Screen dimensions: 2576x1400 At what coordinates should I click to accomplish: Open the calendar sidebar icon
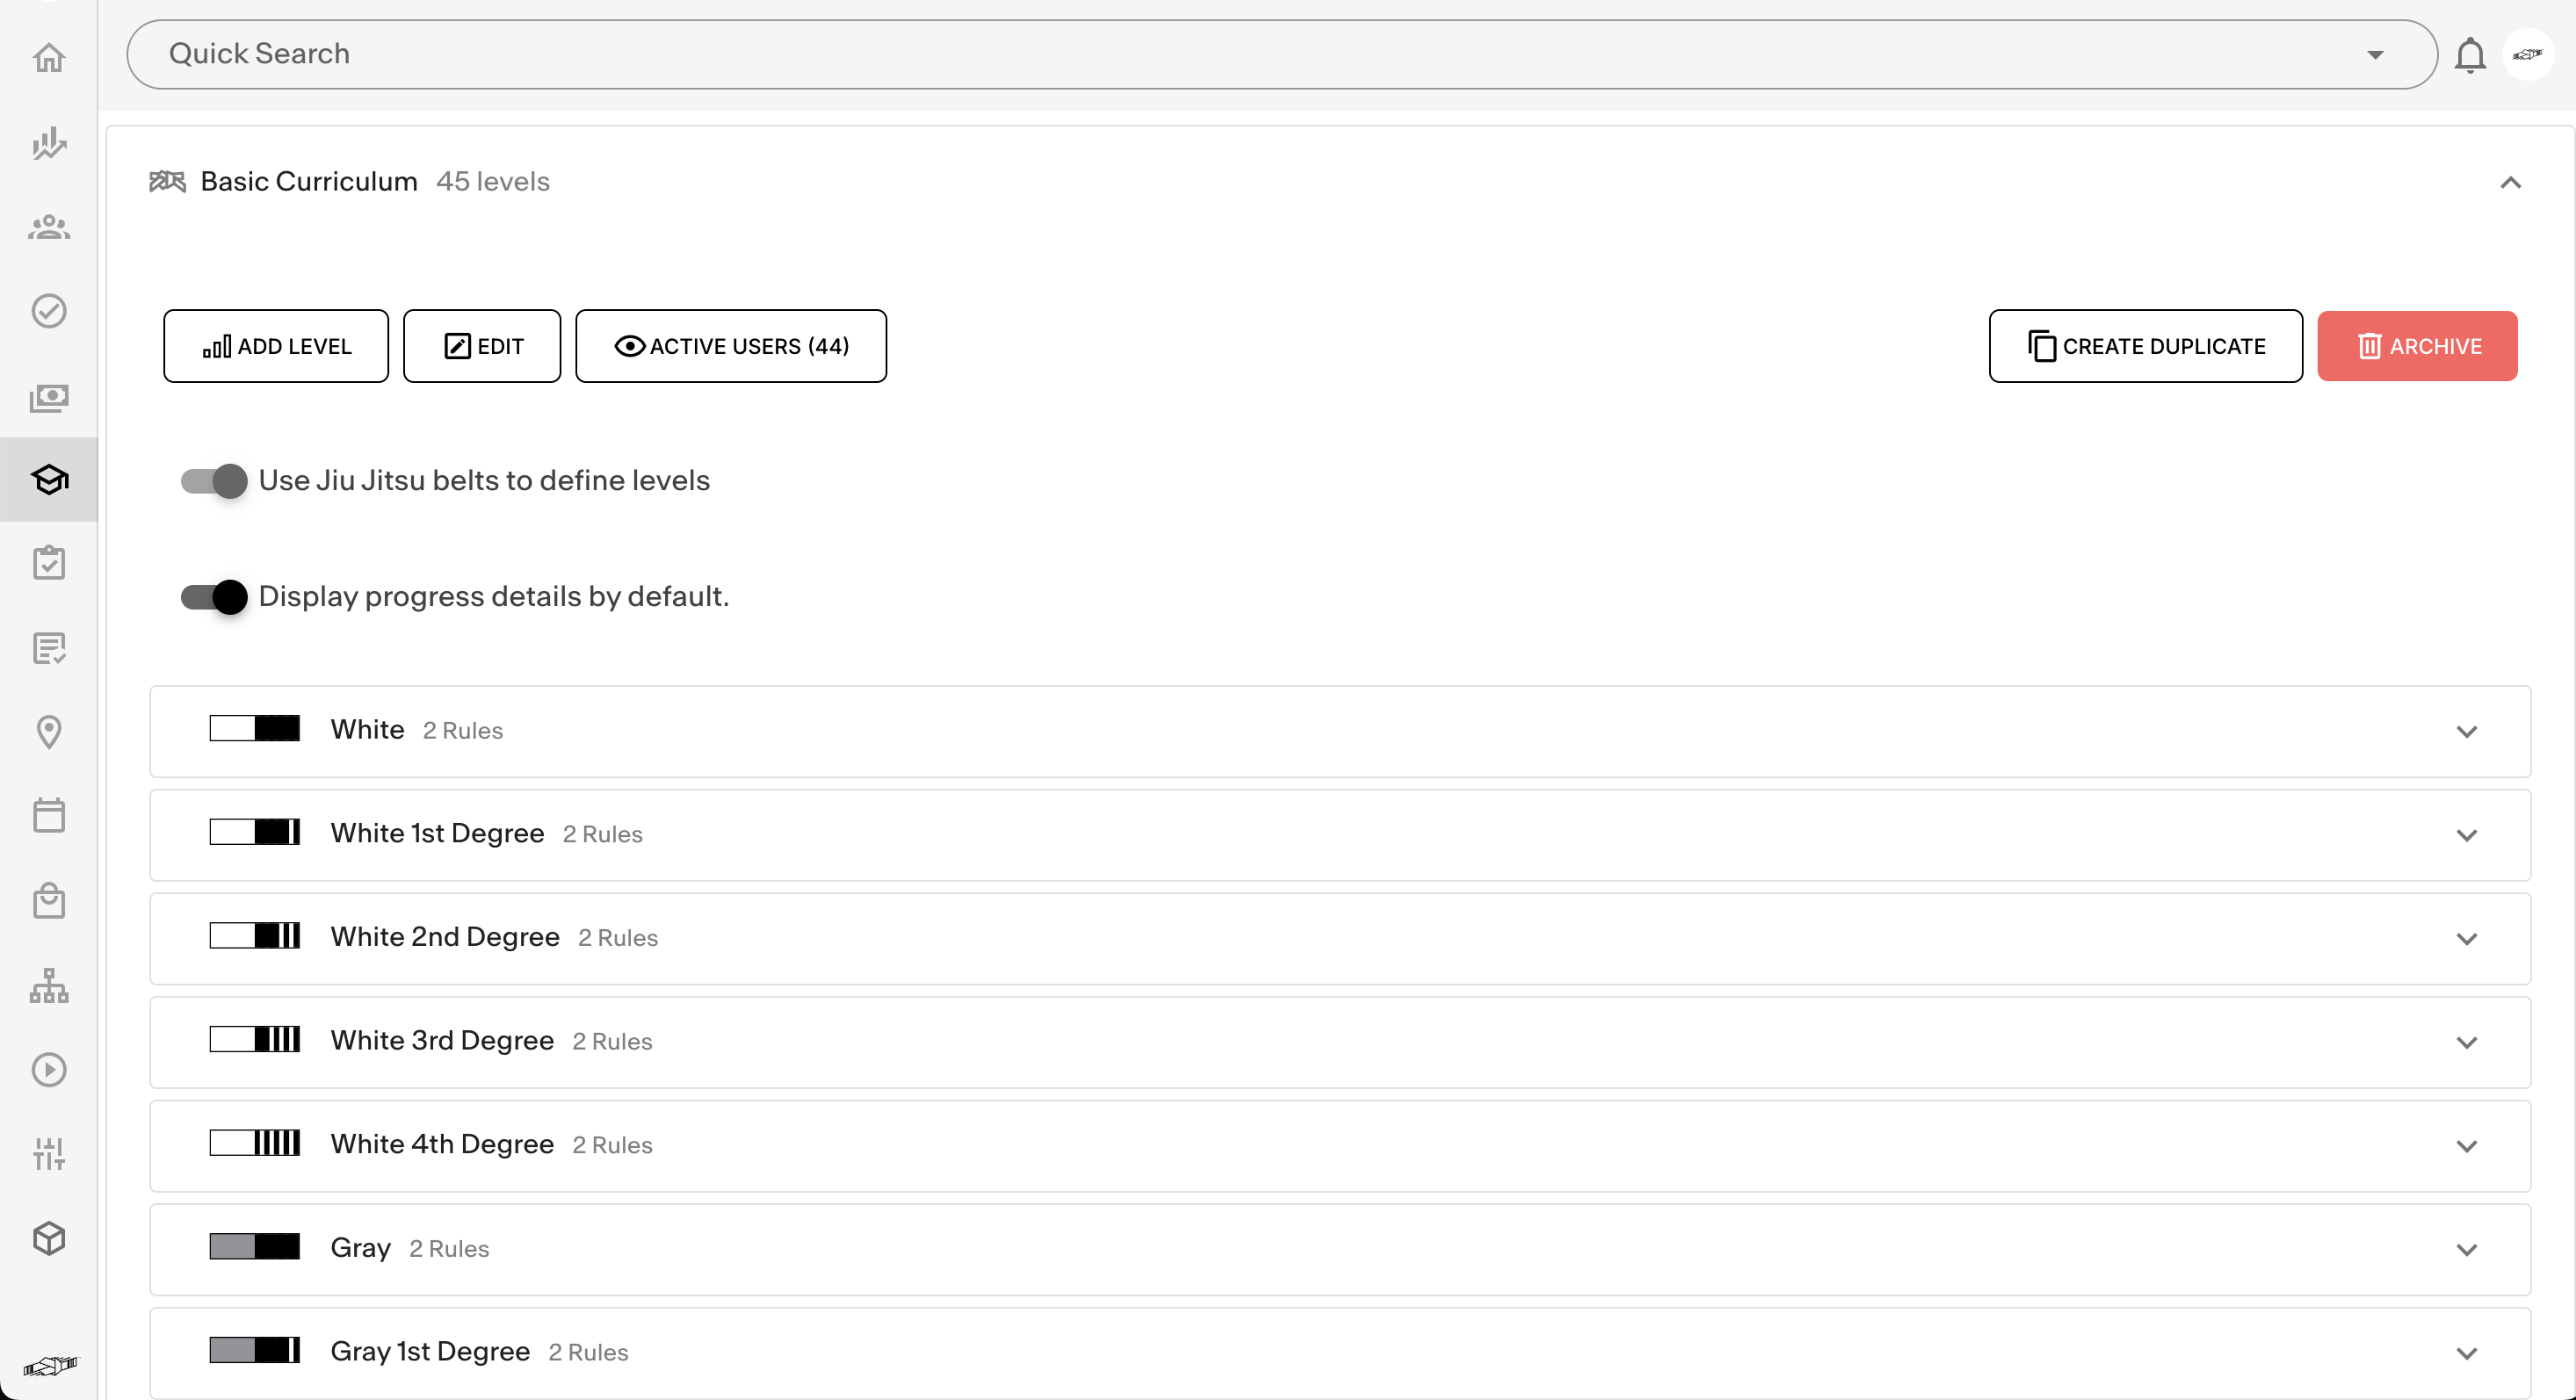[x=48, y=815]
